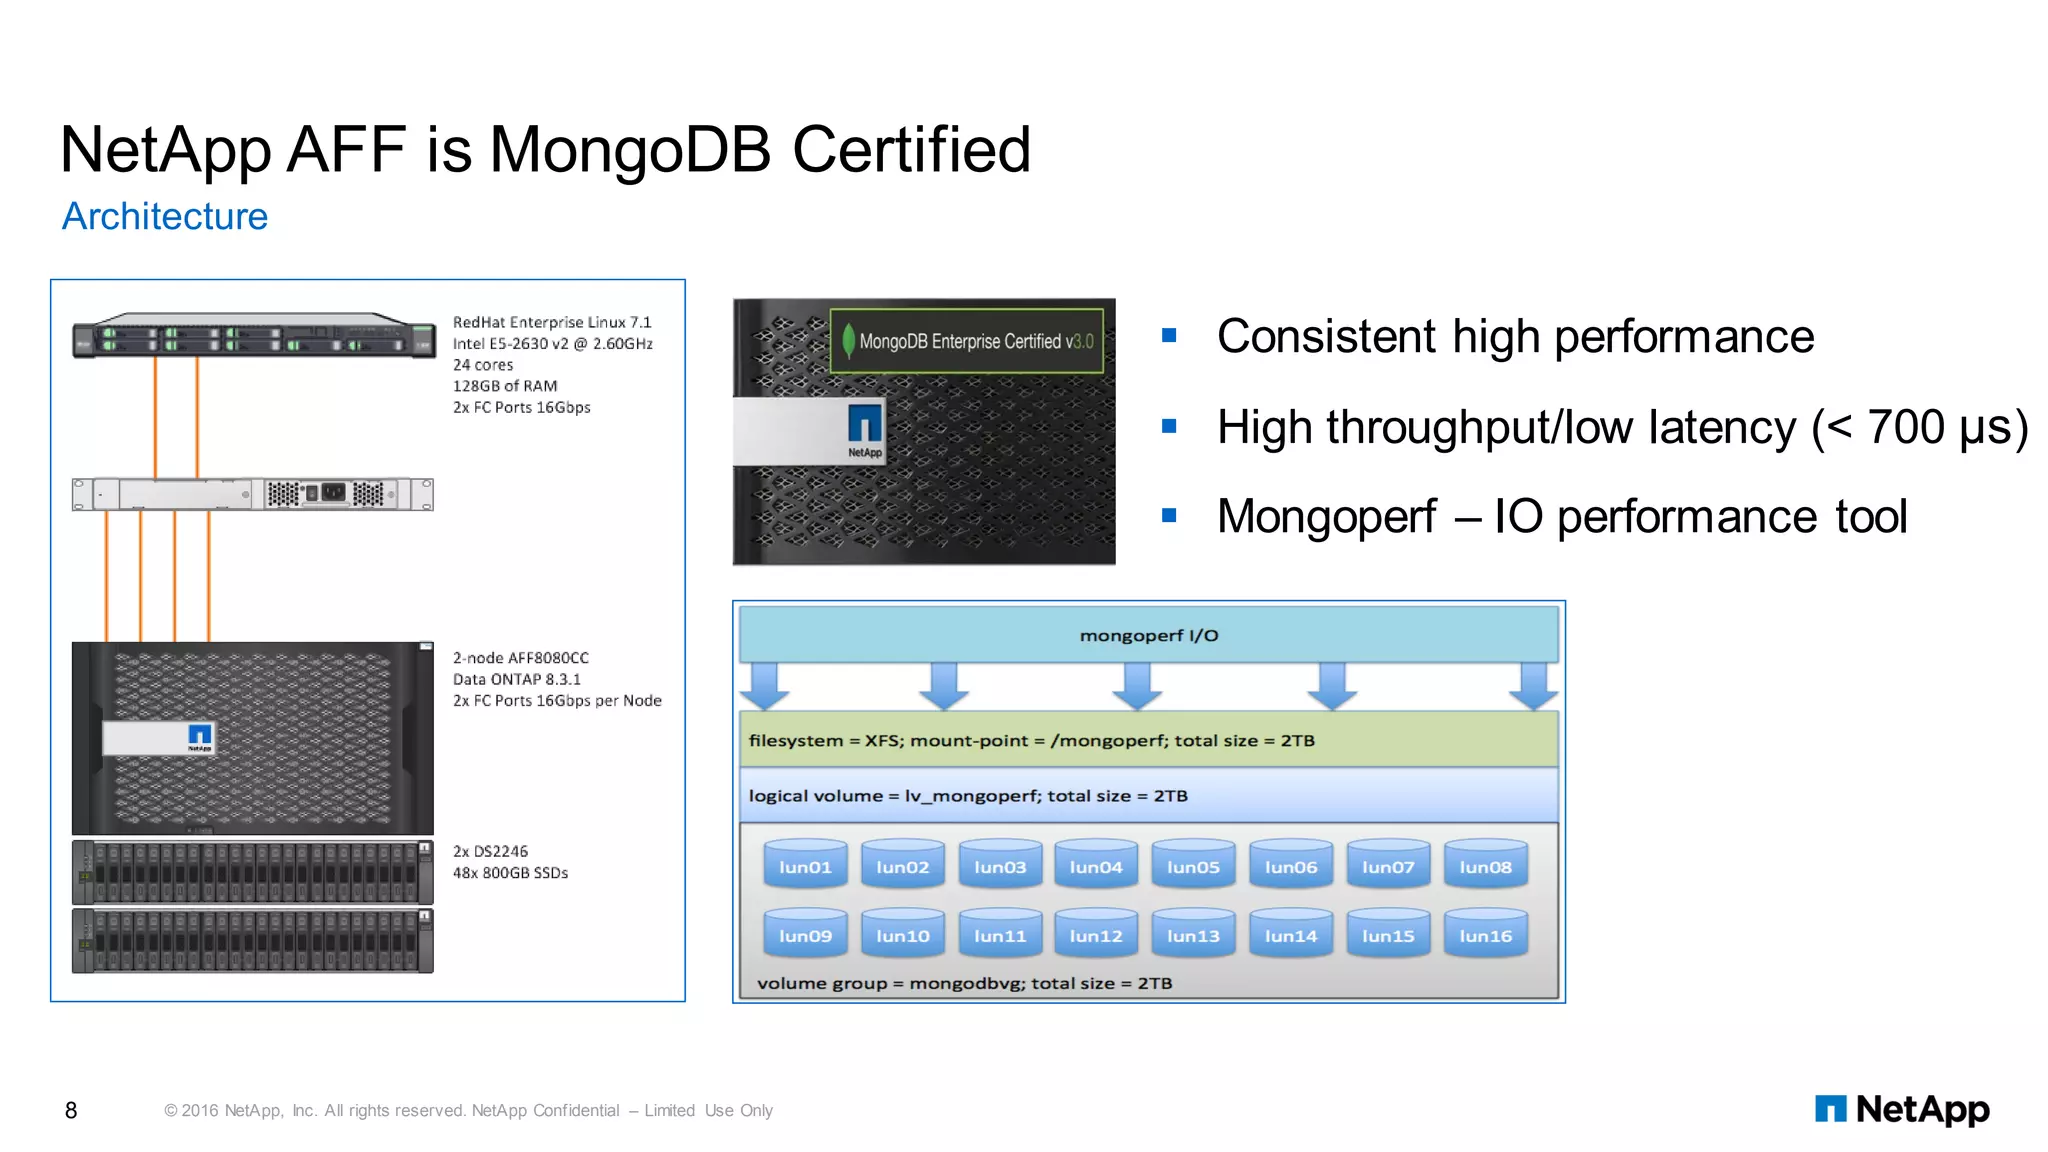Click the lun02 disk icon
2048x1152 pixels.
[903, 864]
